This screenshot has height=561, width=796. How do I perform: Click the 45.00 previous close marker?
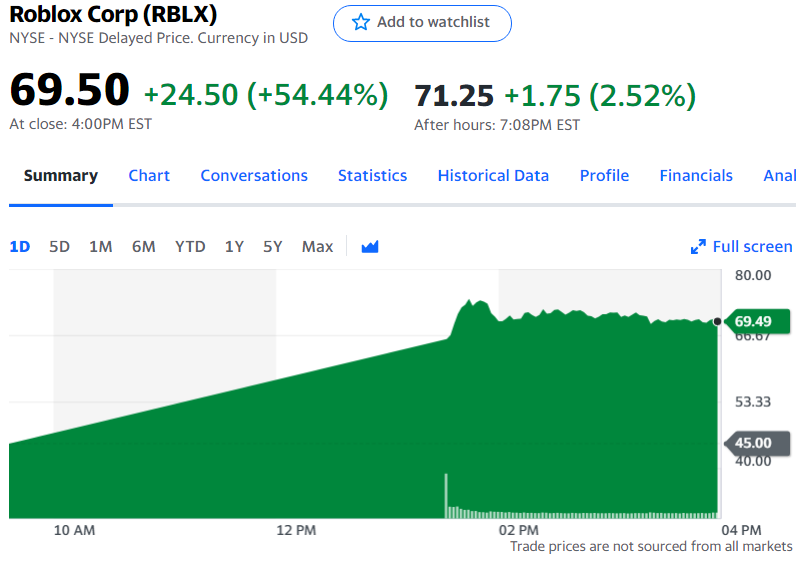tap(756, 443)
